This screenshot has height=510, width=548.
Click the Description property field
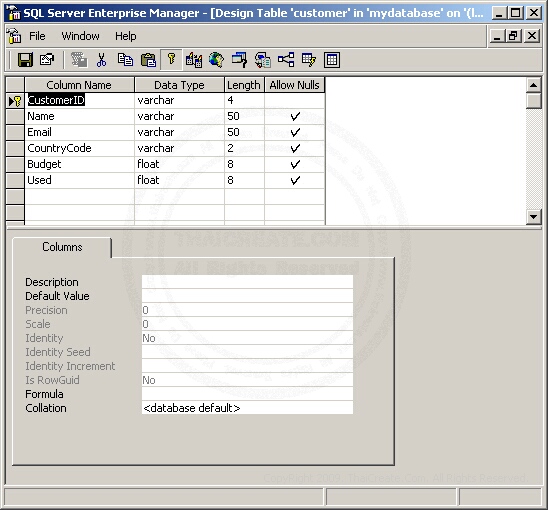coord(247,282)
